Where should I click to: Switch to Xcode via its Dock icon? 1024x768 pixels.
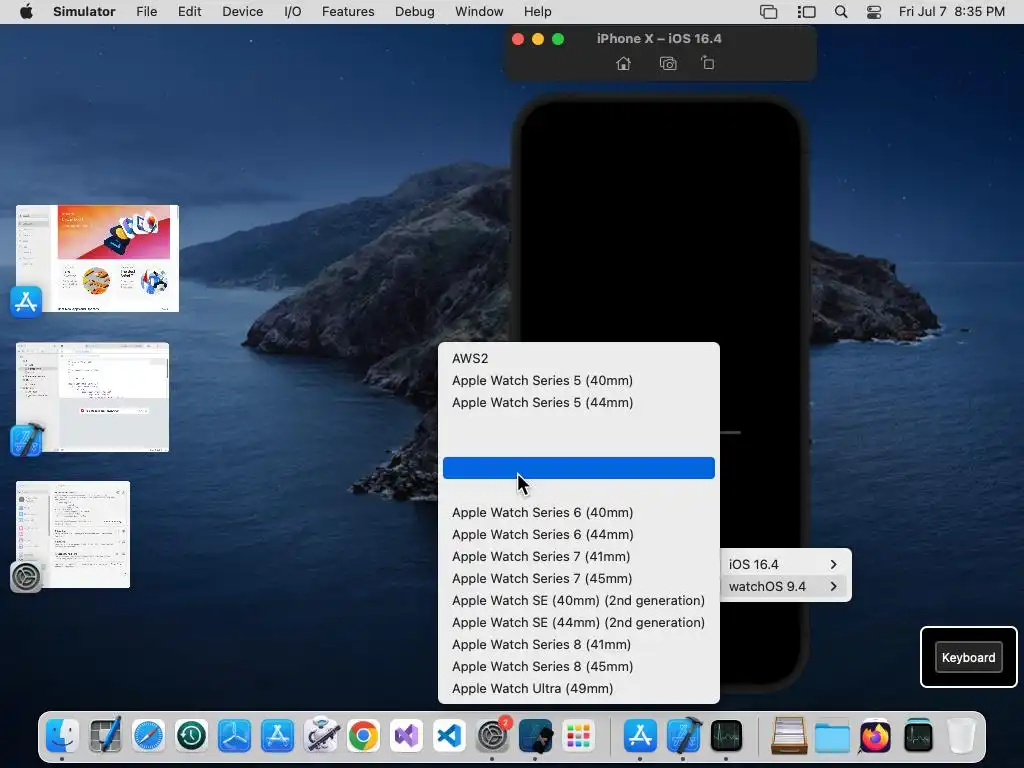click(683, 735)
